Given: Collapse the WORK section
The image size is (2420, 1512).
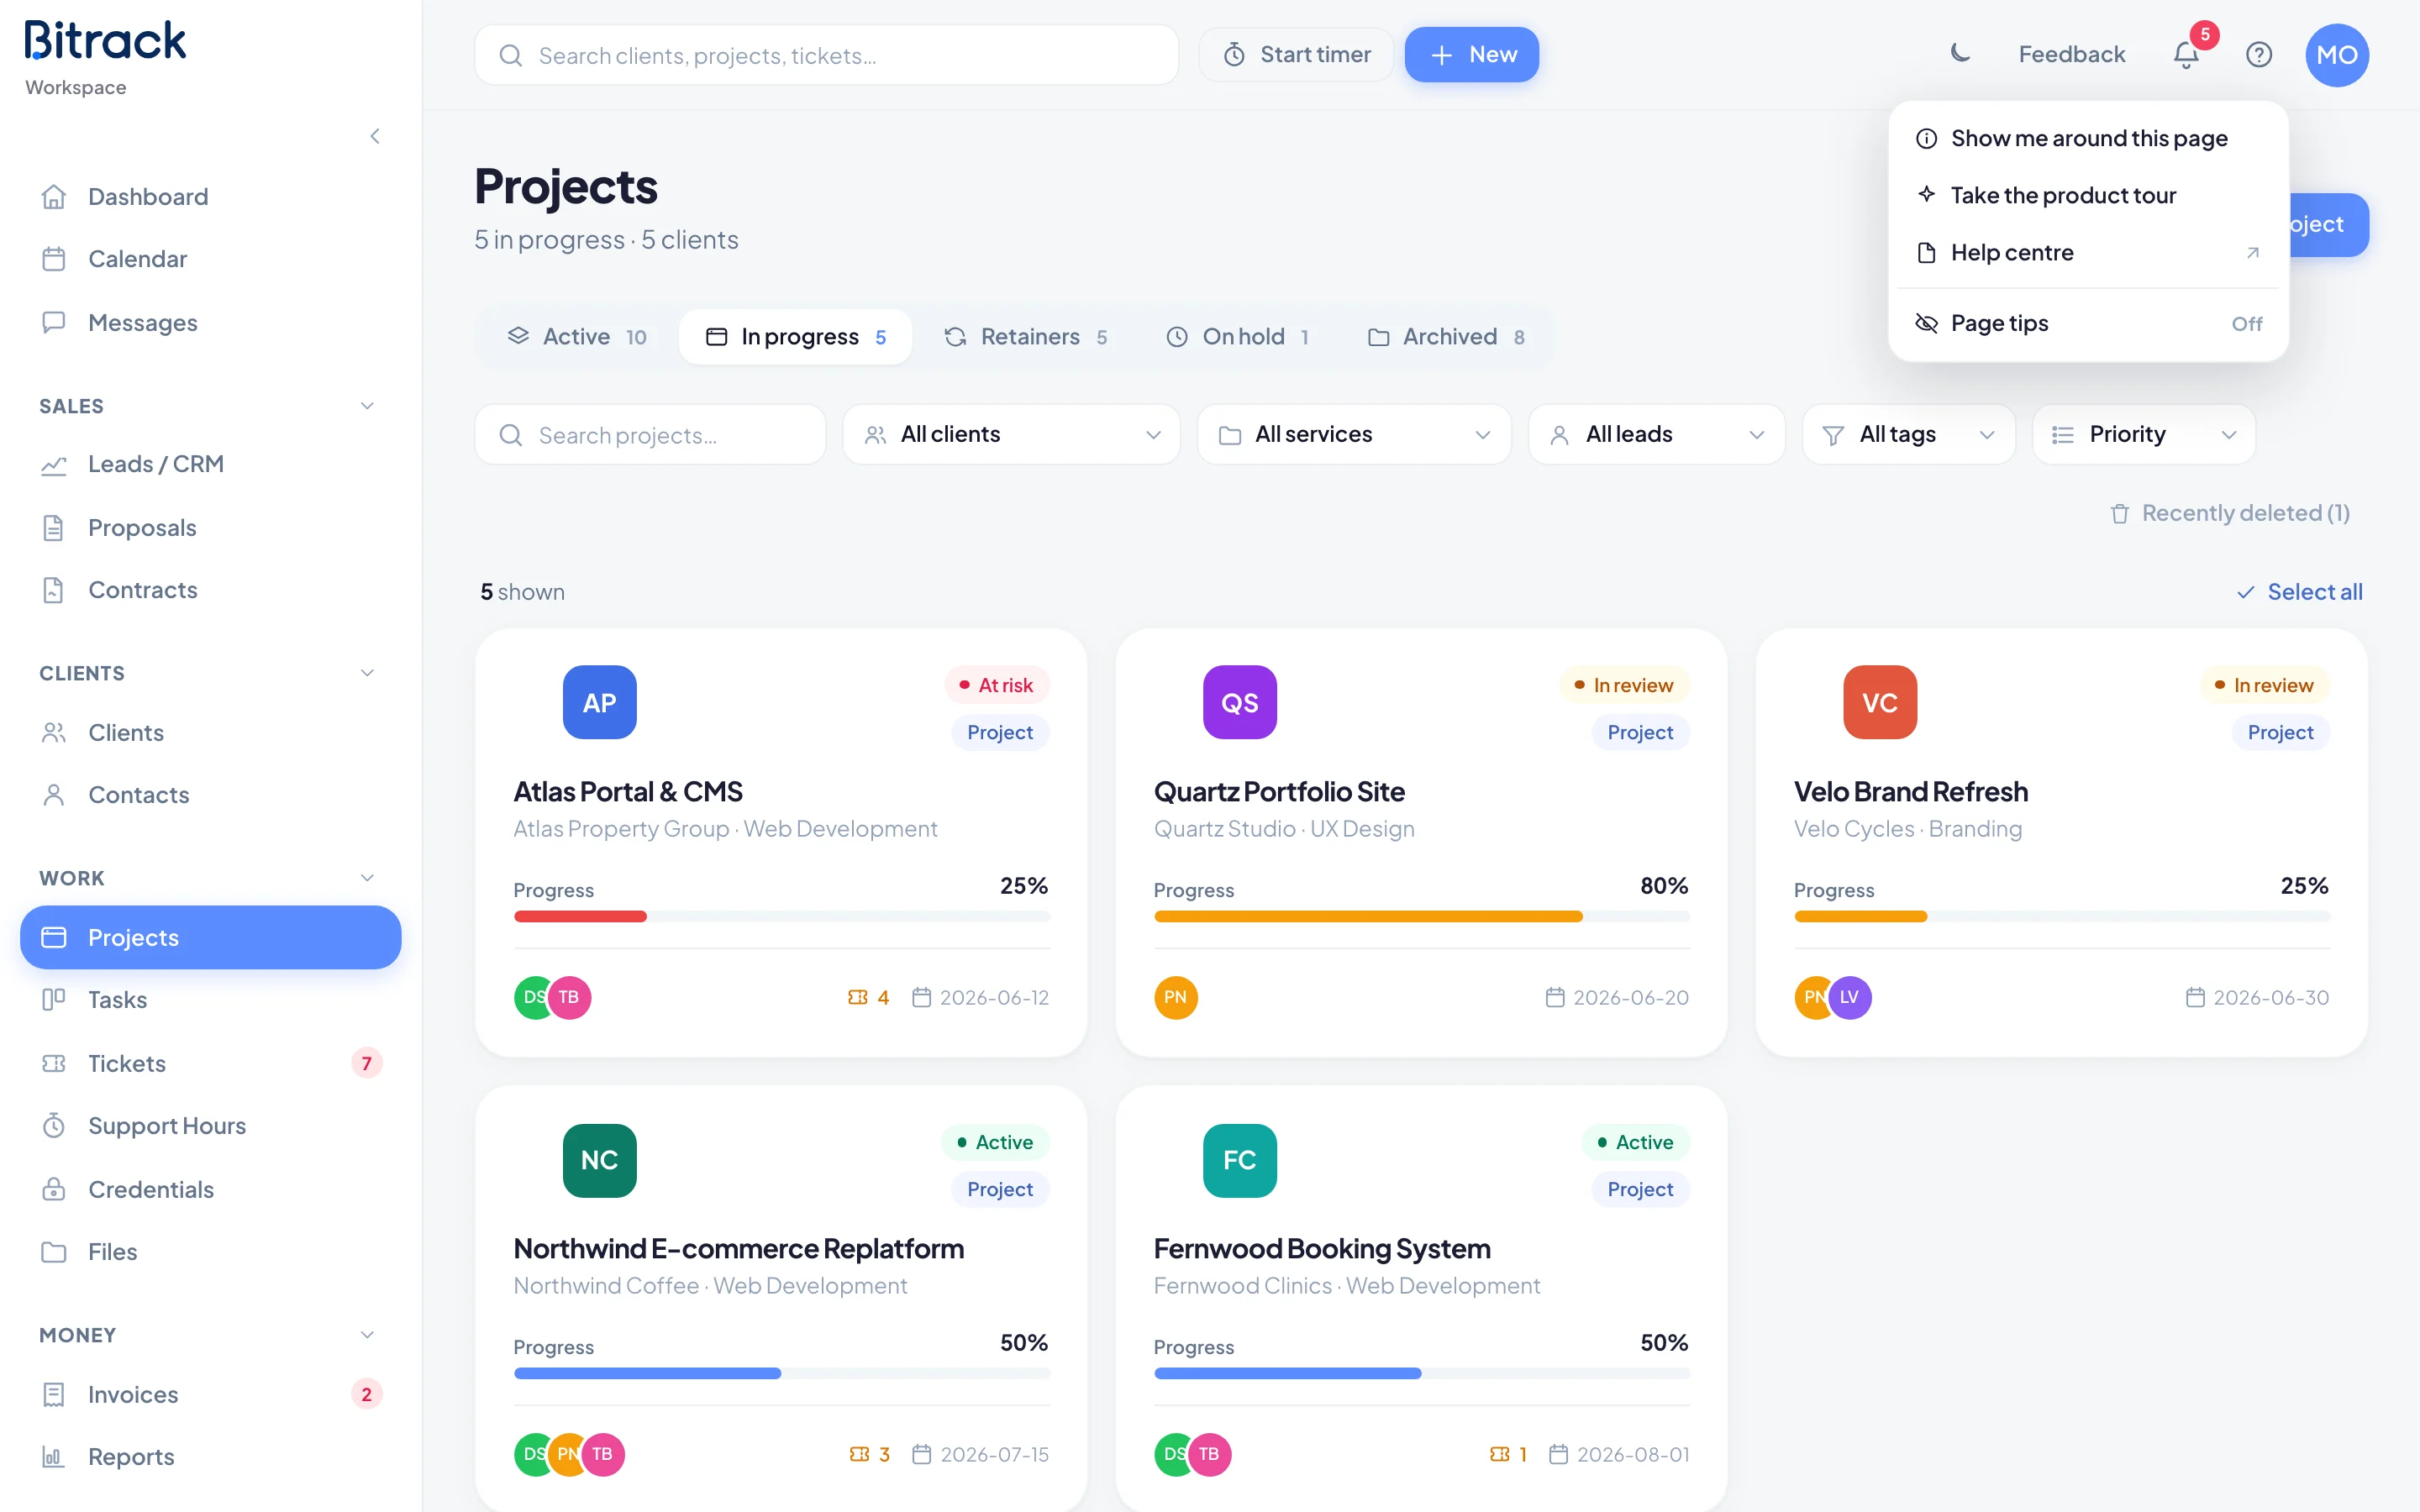Looking at the screenshot, I should (366, 878).
